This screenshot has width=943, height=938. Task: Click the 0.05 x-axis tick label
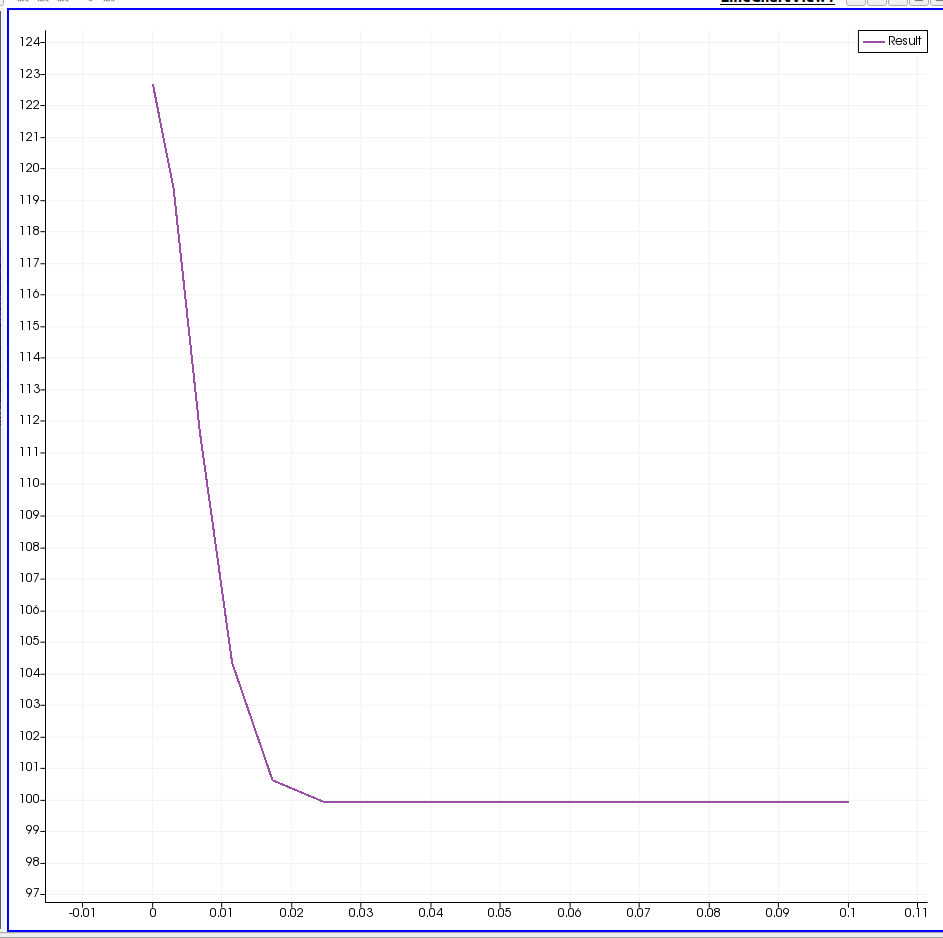coord(500,913)
